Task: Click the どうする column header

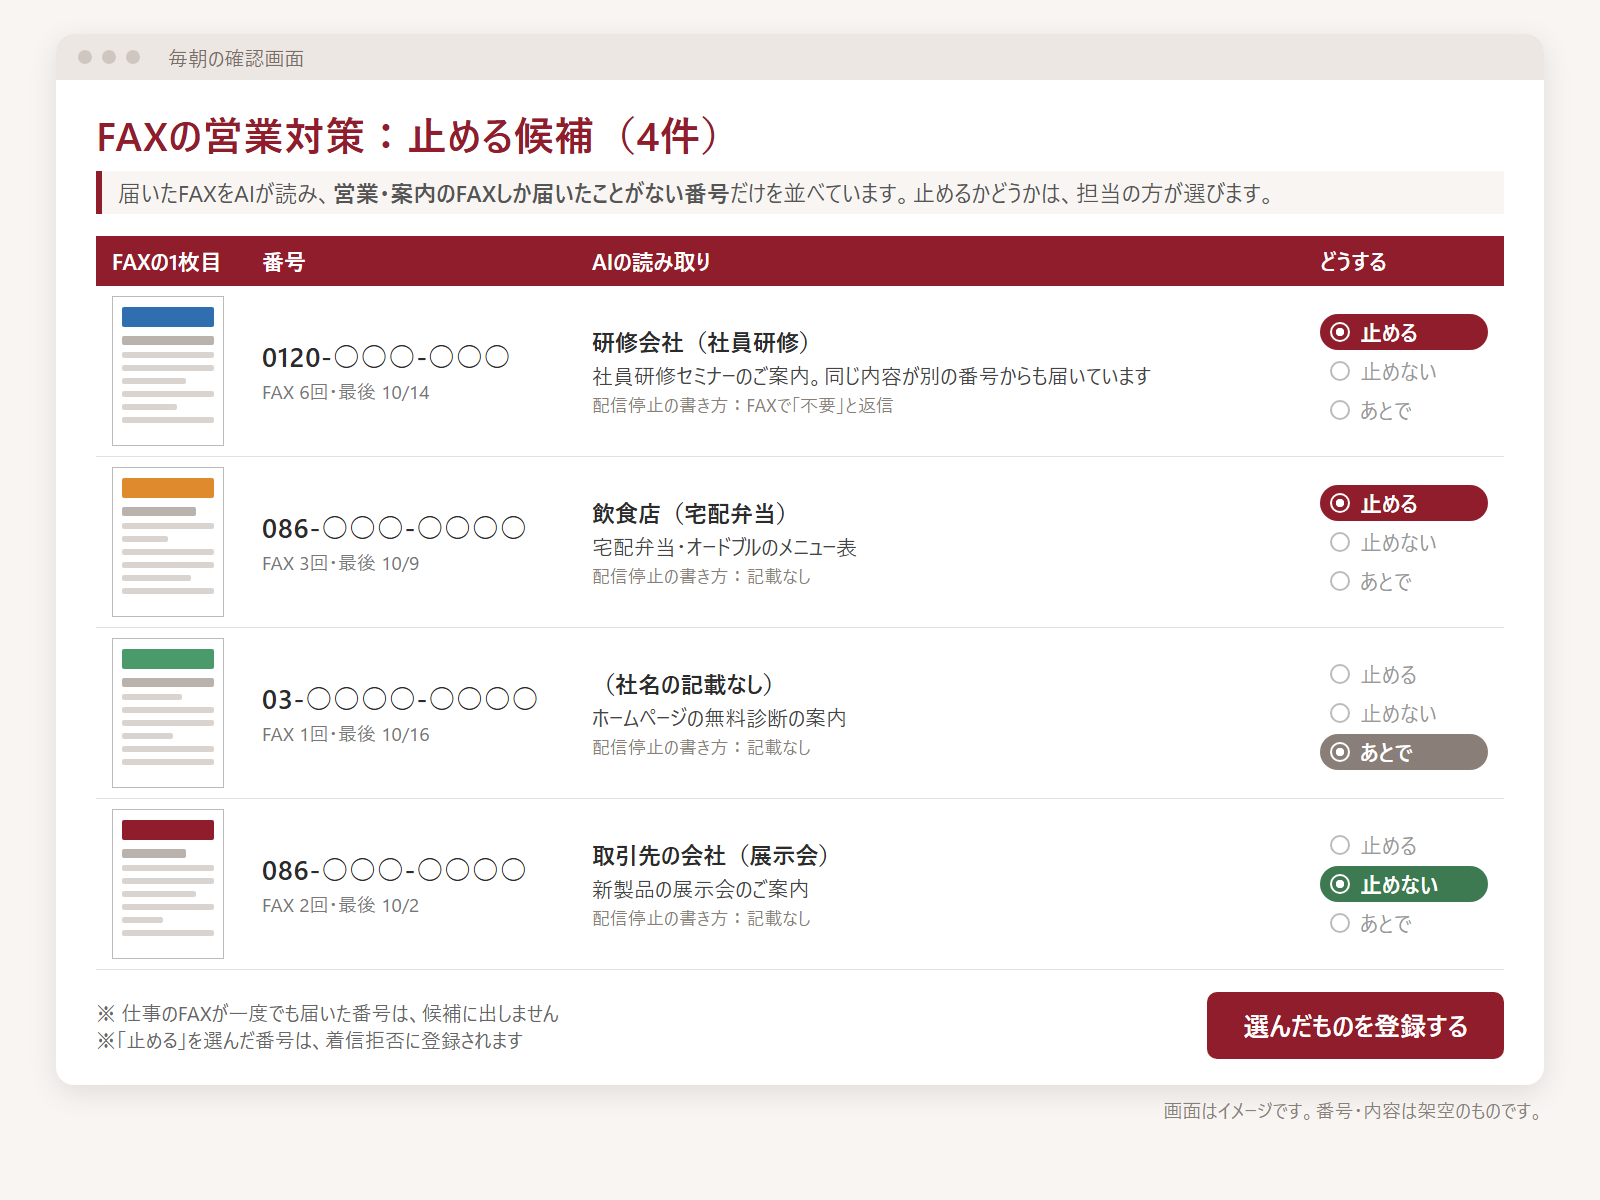Action: coord(1353,262)
